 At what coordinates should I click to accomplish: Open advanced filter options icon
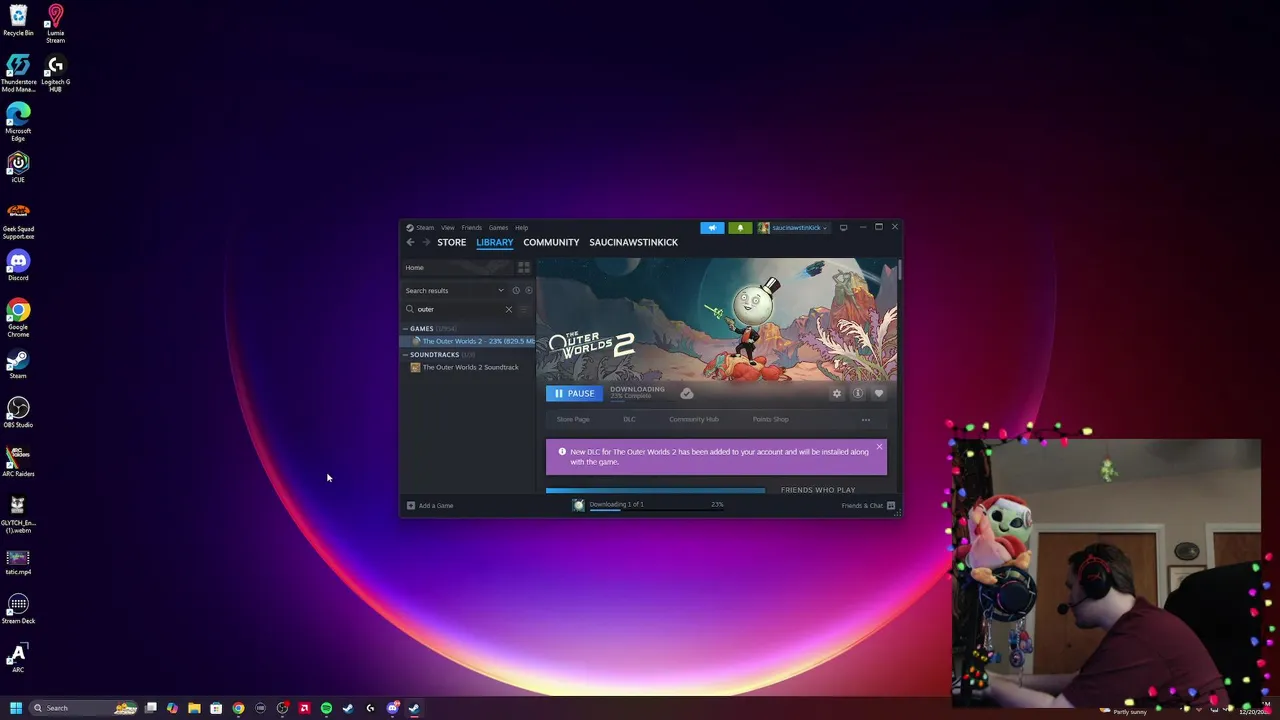point(524,309)
